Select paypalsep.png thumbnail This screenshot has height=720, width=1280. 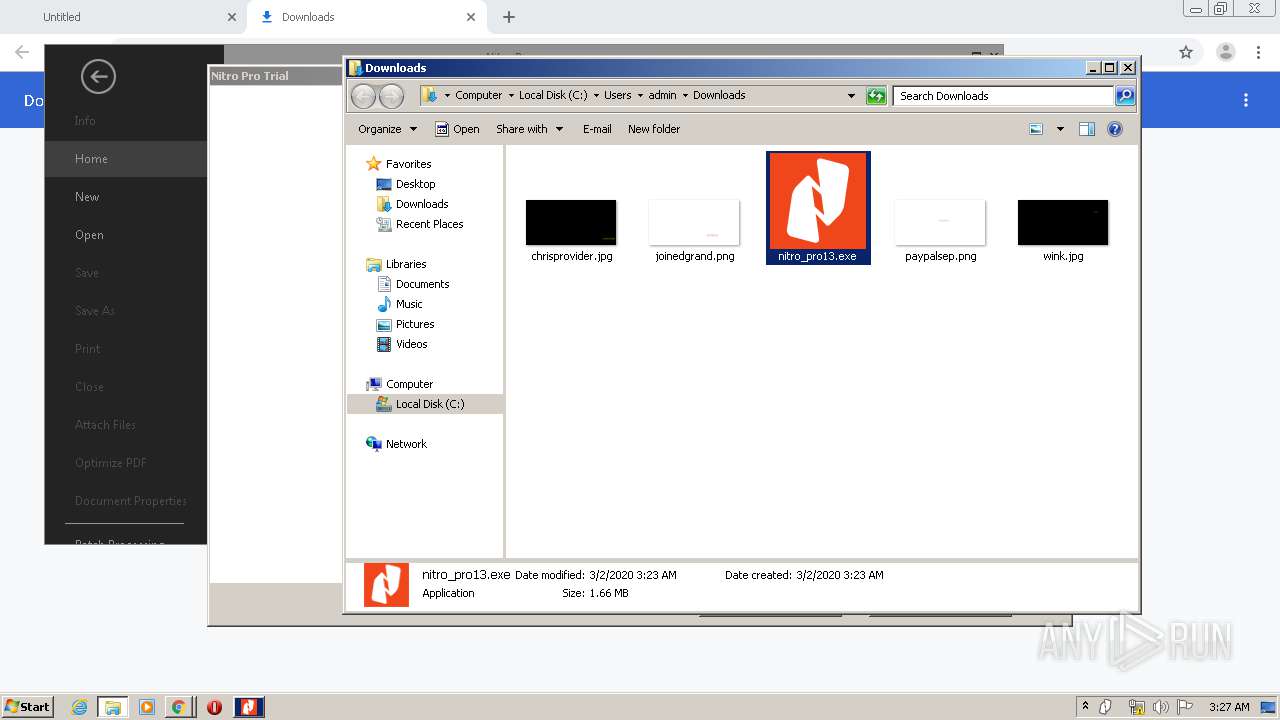click(940, 223)
